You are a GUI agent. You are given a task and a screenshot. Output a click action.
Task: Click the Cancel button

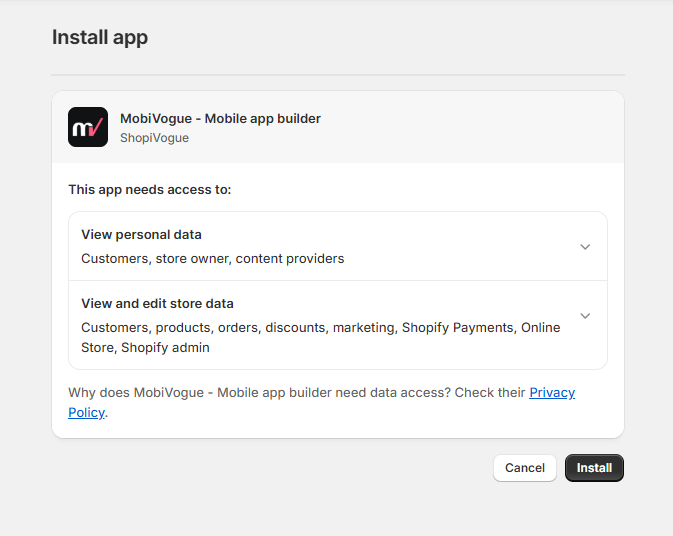[525, 468]
